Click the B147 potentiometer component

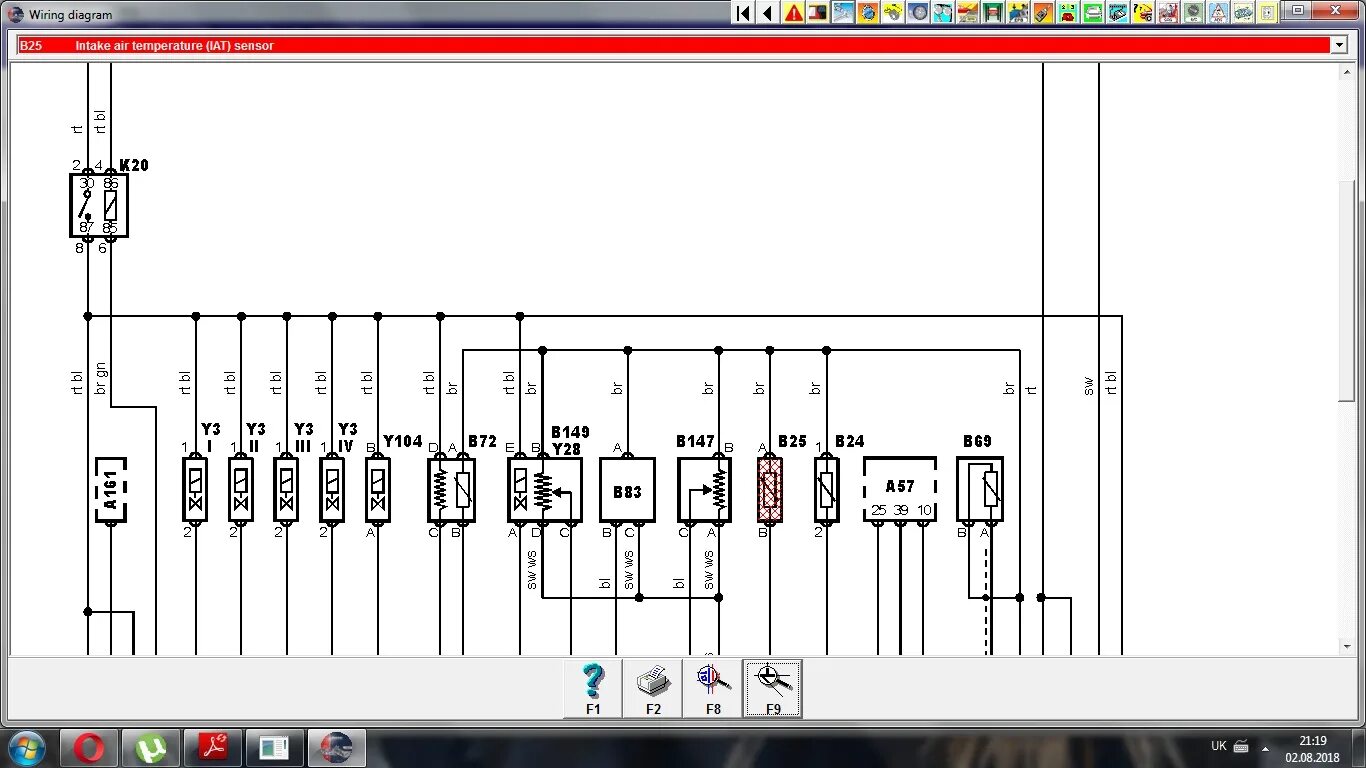[x=705, y=490]
